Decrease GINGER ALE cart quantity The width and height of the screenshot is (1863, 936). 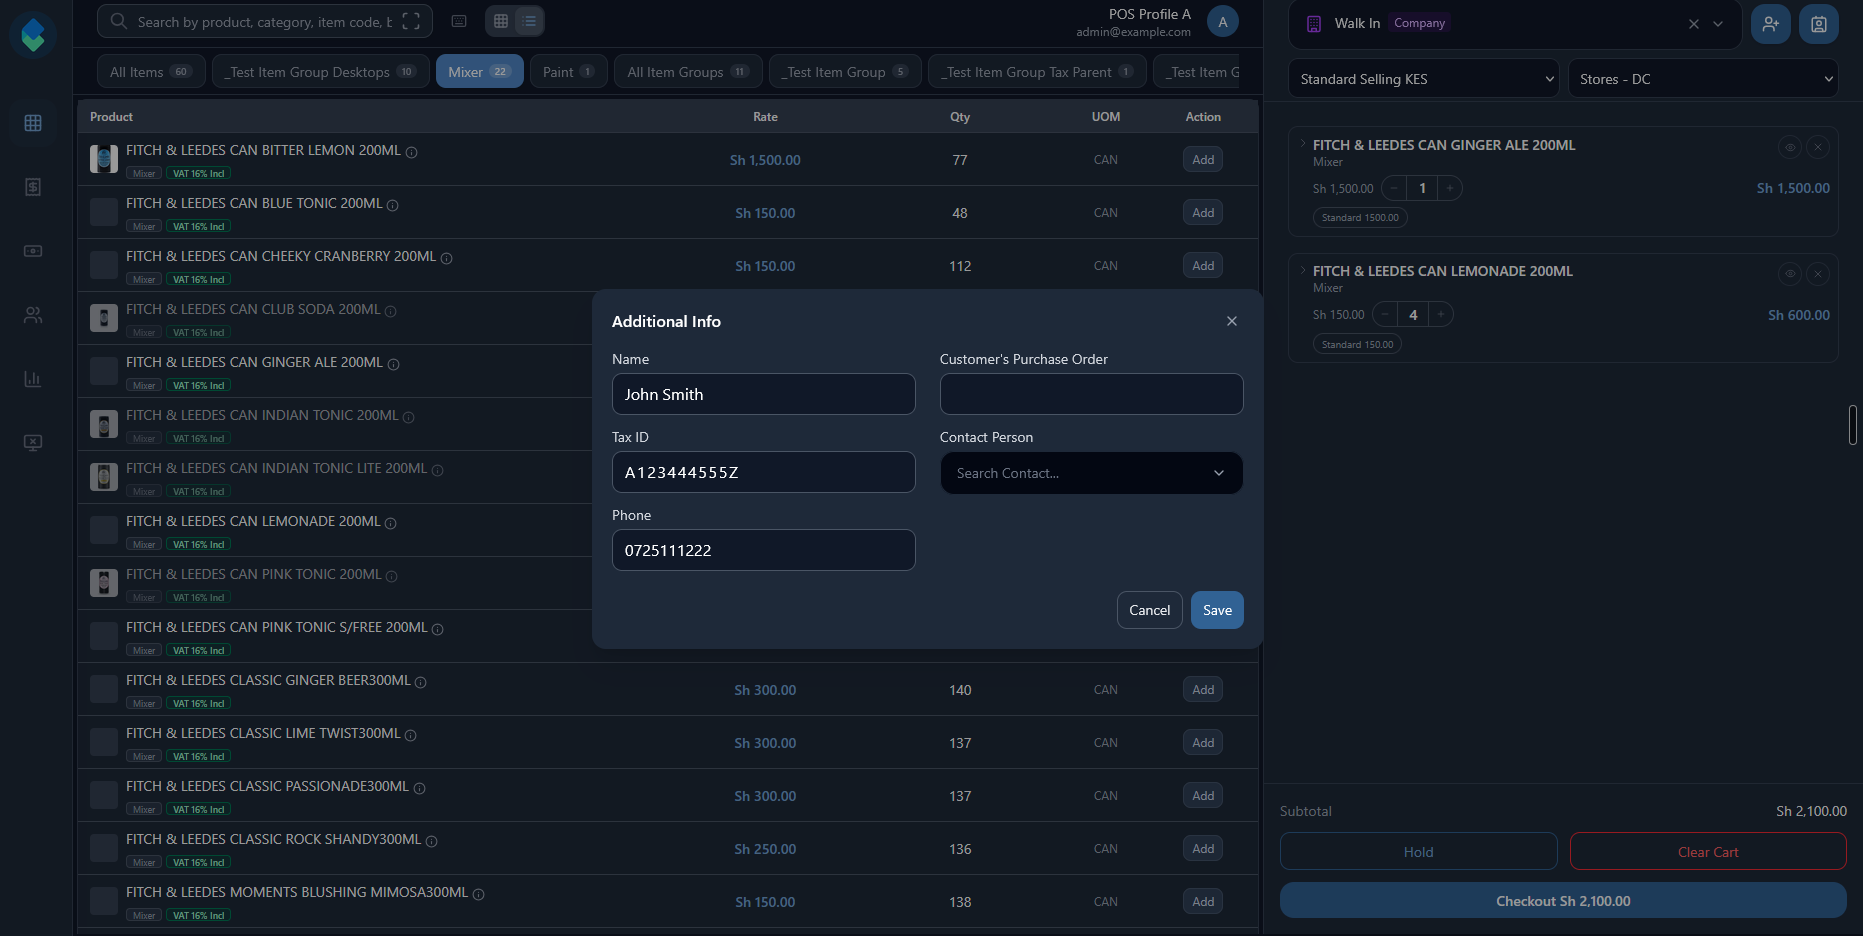[x=1394, y=188]
